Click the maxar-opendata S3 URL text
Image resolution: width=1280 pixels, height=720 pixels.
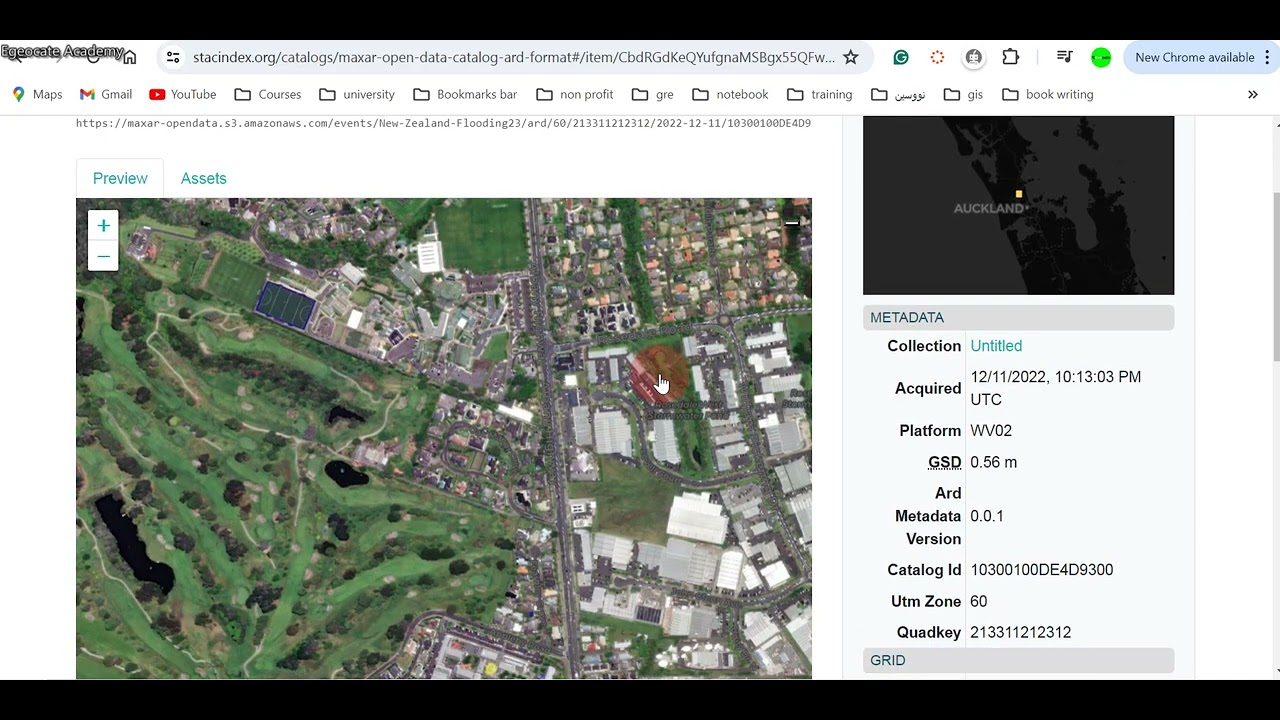point(443,124)
